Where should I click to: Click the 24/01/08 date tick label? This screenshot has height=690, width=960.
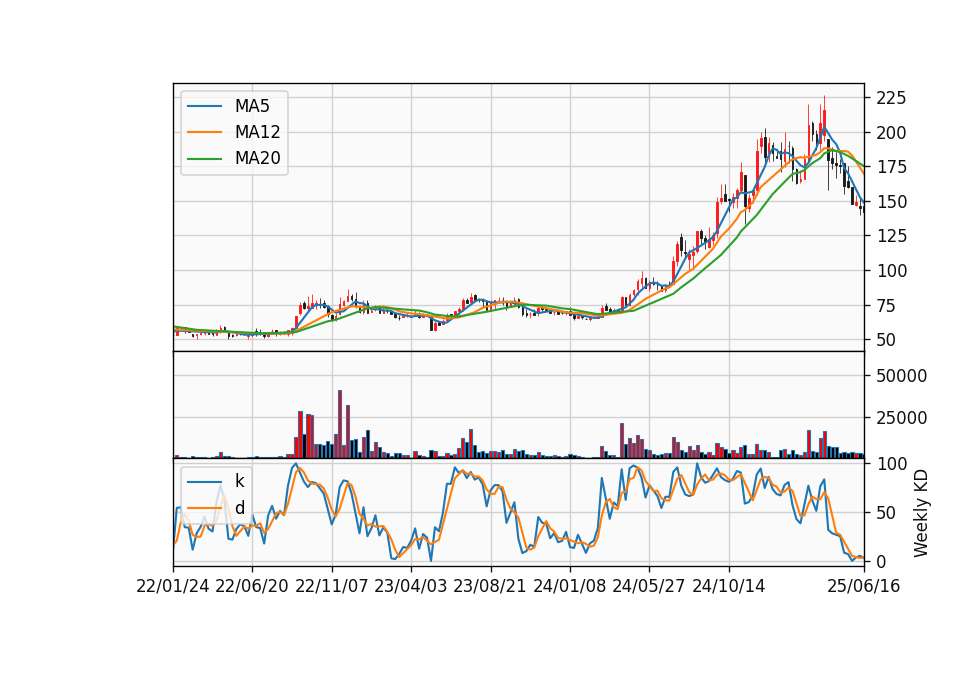pyautogui.click(x=569, y=586)
